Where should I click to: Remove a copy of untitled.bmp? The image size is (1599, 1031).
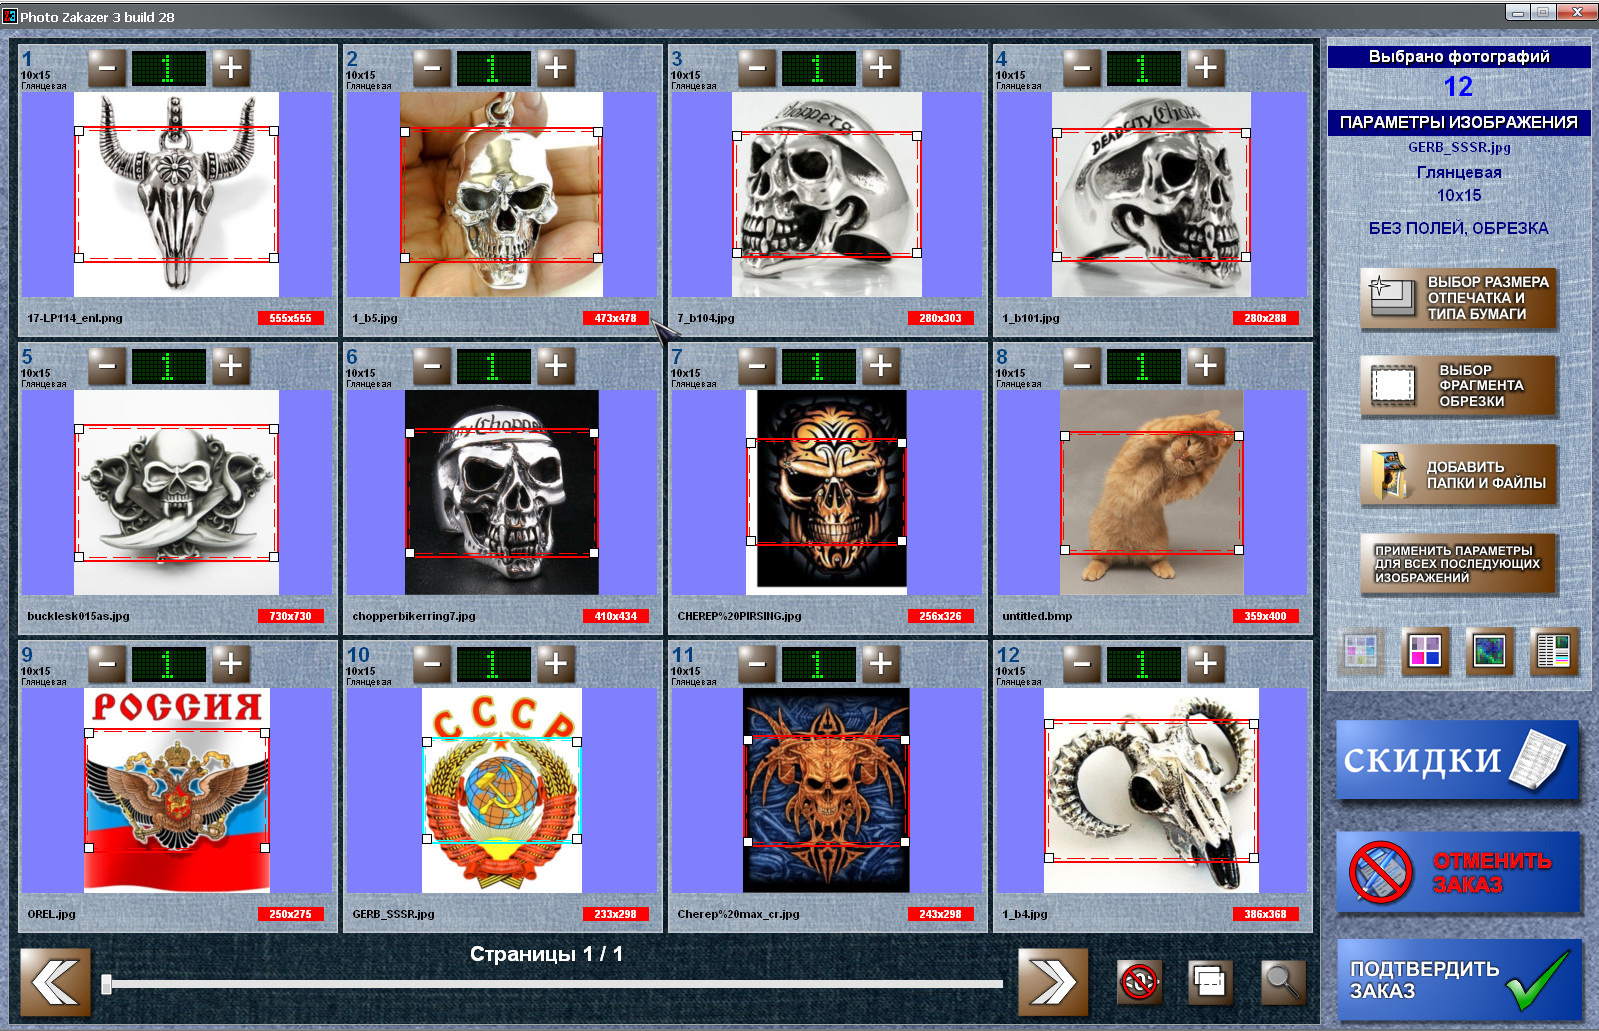[x=1082, y=366]
